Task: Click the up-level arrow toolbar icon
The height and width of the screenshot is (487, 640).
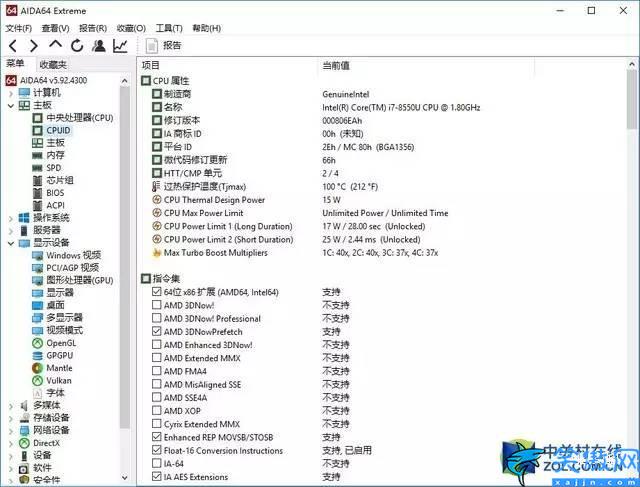Action: (56, 44)
